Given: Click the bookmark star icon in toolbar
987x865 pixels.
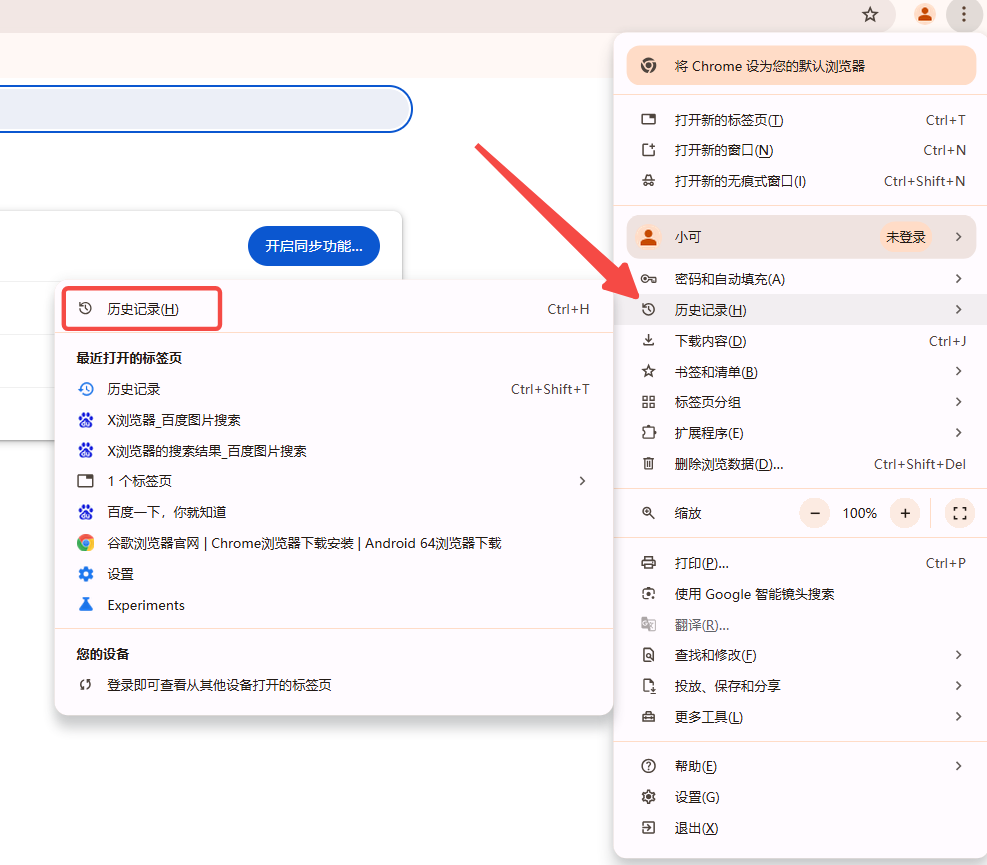Looking at the screenshot, I should (x=870, y=14).
